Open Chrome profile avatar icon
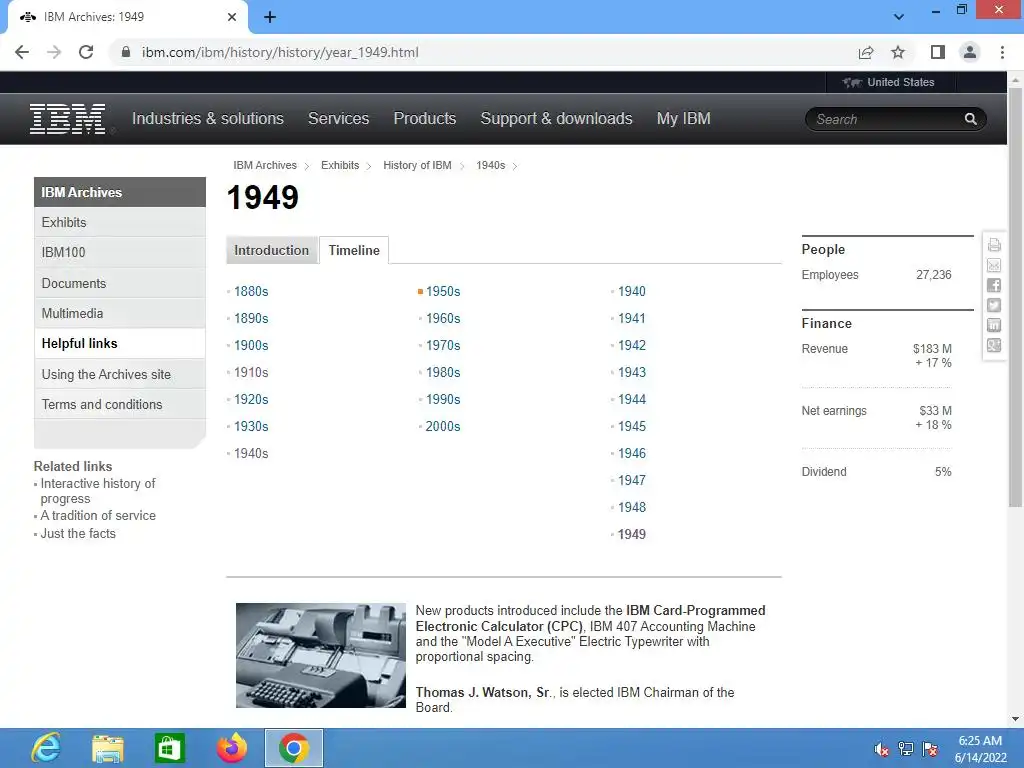Image resolution: width=1024 pixels, height=768 pixels. (970, 52)
